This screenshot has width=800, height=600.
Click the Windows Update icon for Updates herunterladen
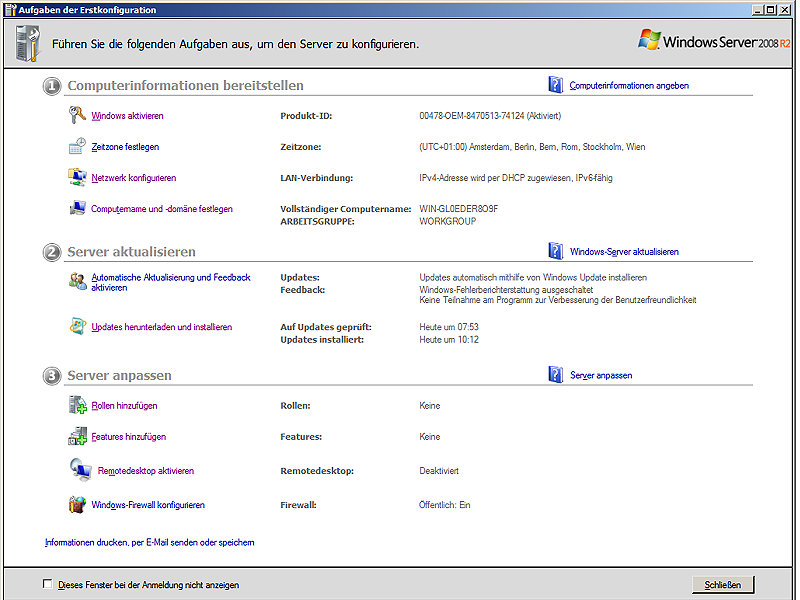(78, 326)
